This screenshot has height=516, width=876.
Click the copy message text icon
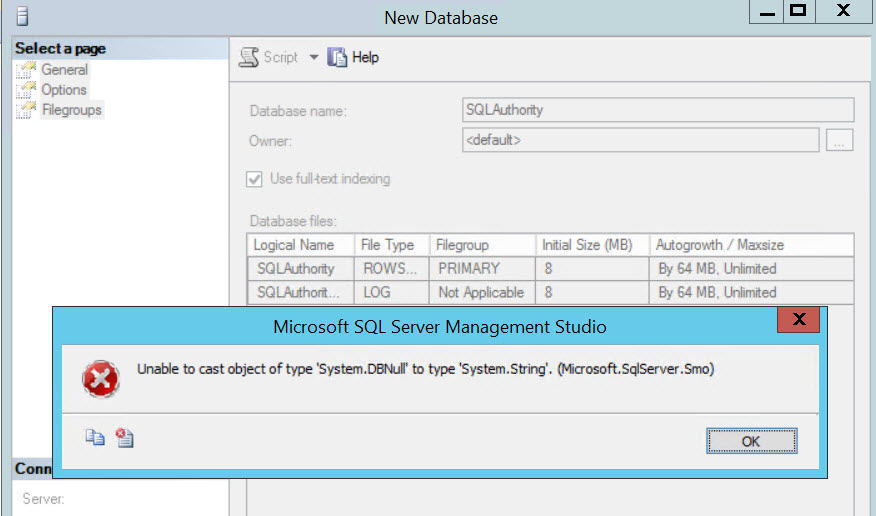tap(95, 438)
